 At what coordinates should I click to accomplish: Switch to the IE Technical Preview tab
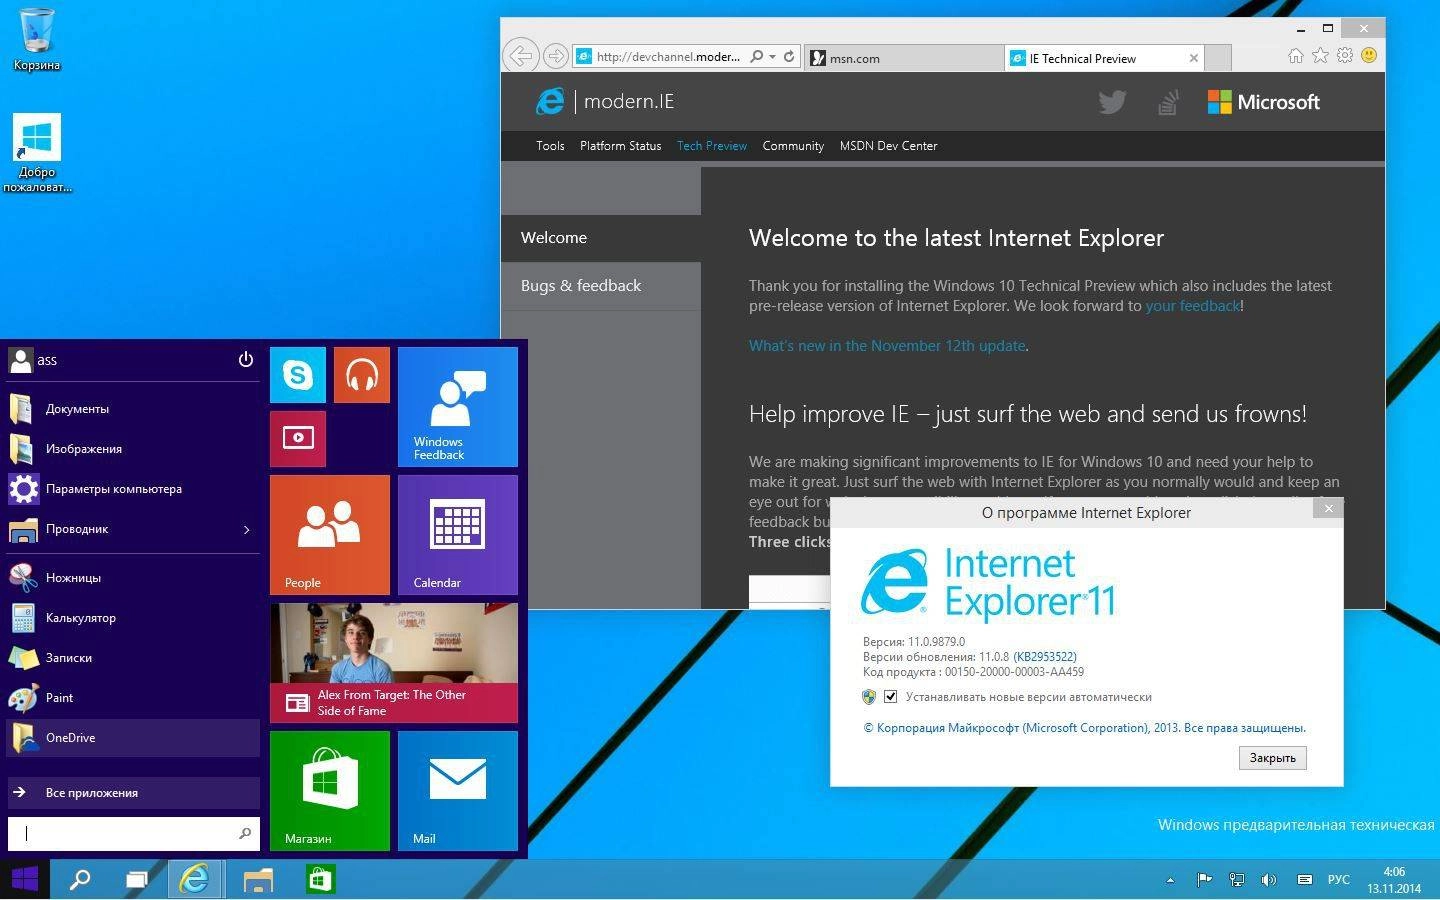tap(1104, 58)
